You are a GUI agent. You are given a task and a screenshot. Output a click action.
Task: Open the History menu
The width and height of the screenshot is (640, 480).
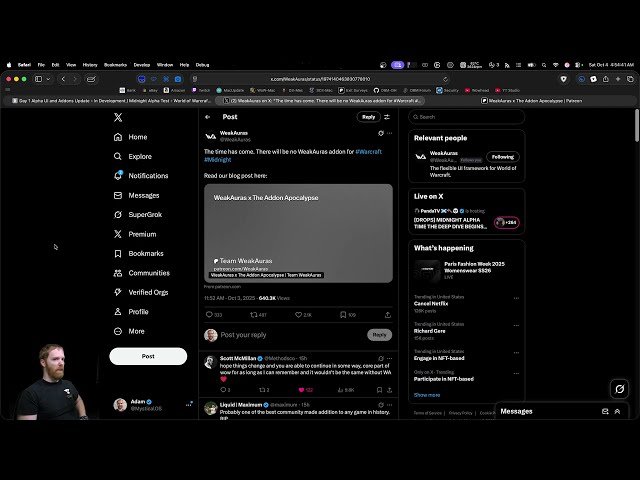pyautogui.click(x=90, y=65)
